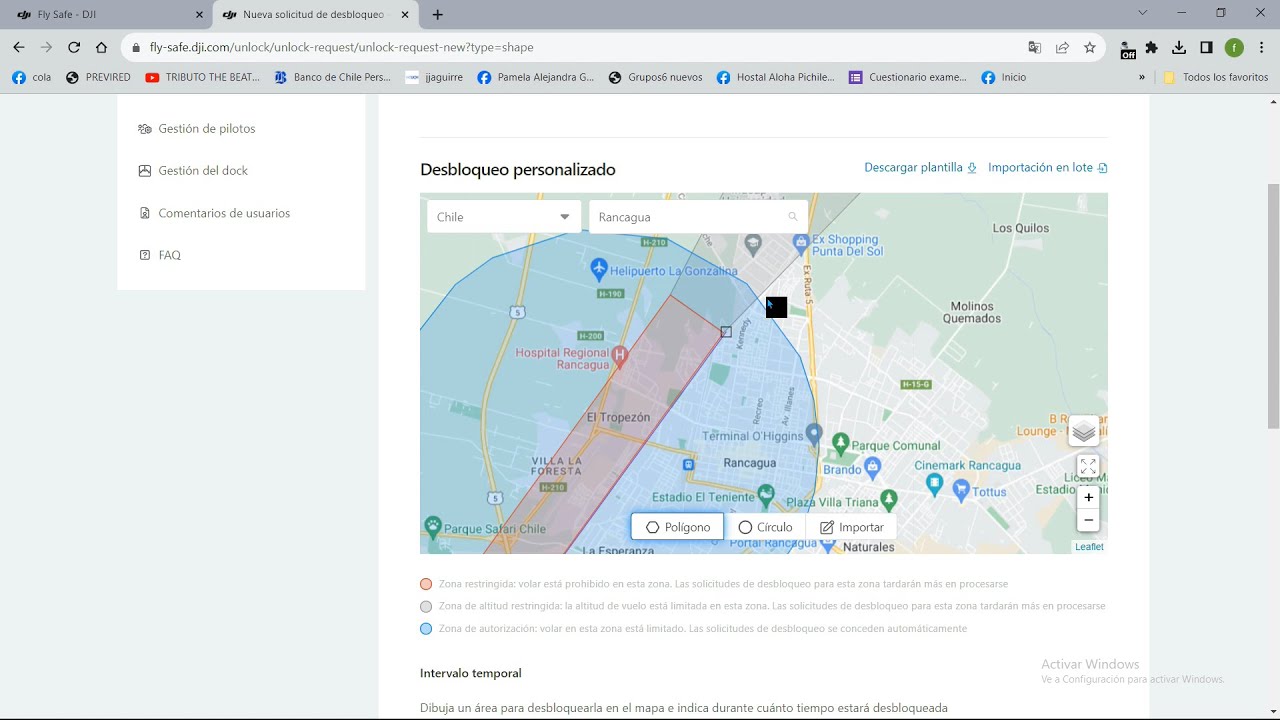
Task: Open the Leaflet attribution link
Action: point(1089,547)
